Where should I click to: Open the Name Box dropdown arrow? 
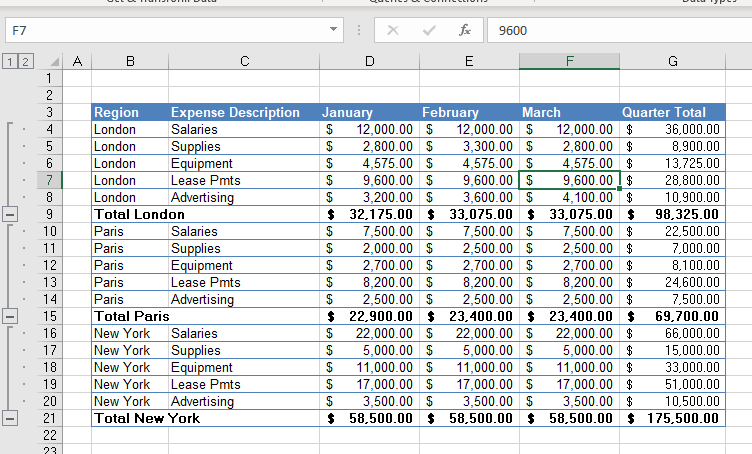[334, 30]
